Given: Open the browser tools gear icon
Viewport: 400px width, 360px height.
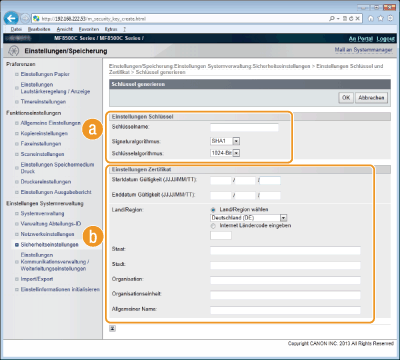Looking at the screenshot, I should (x=390, y=19).
